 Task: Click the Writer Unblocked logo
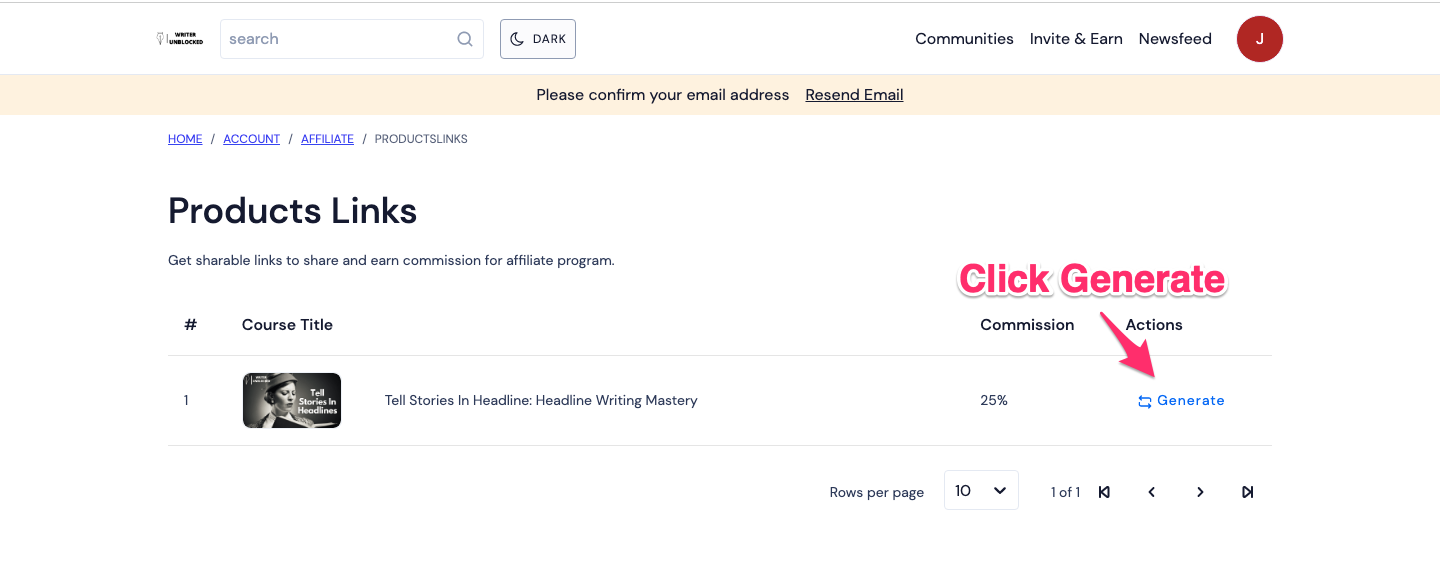180,39
